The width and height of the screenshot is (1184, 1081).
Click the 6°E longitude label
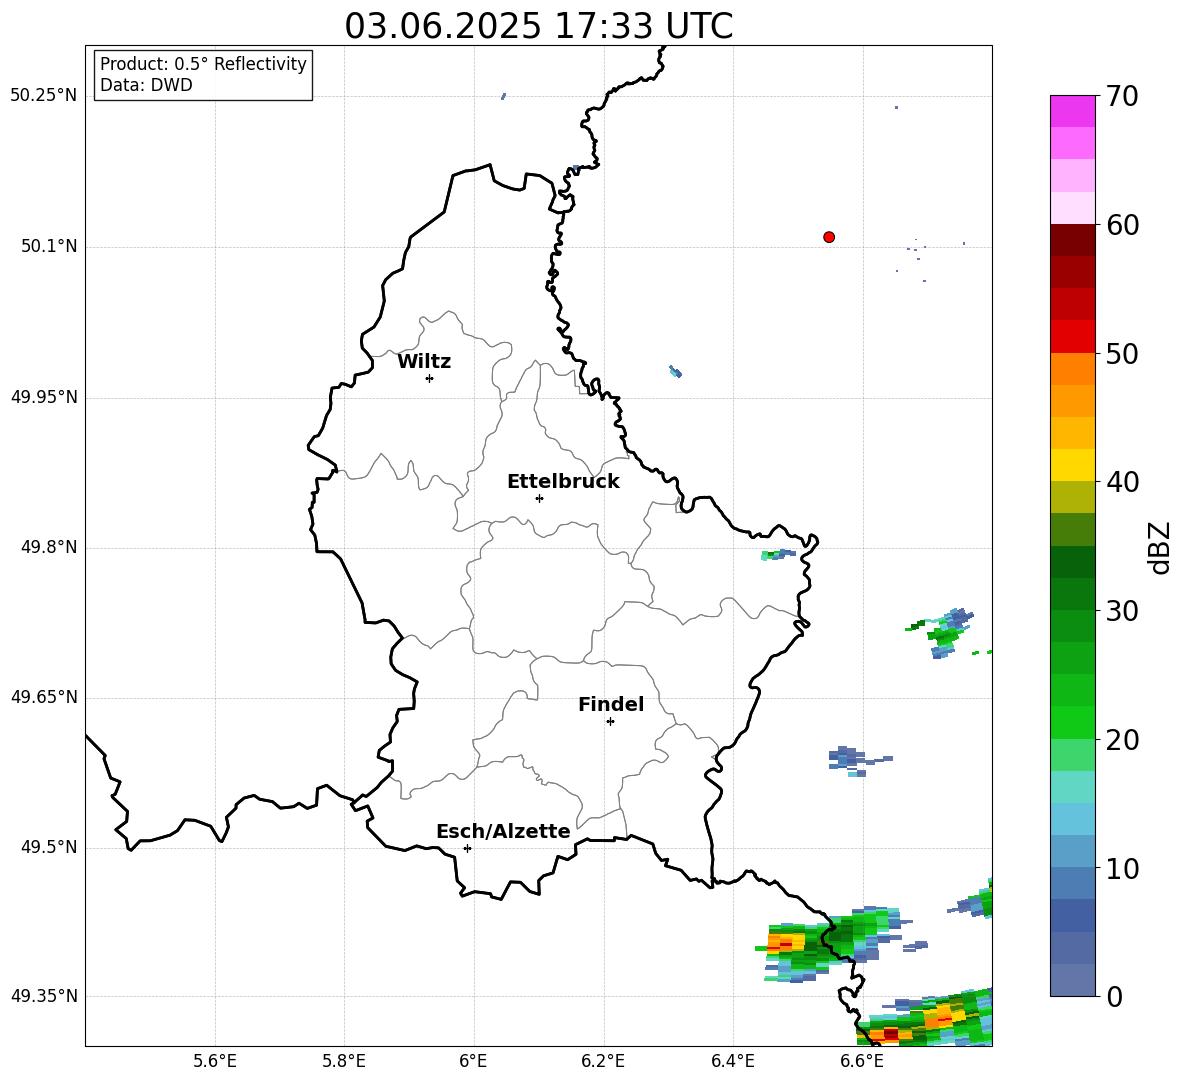pyautogui.click(x=473, y=1061)
